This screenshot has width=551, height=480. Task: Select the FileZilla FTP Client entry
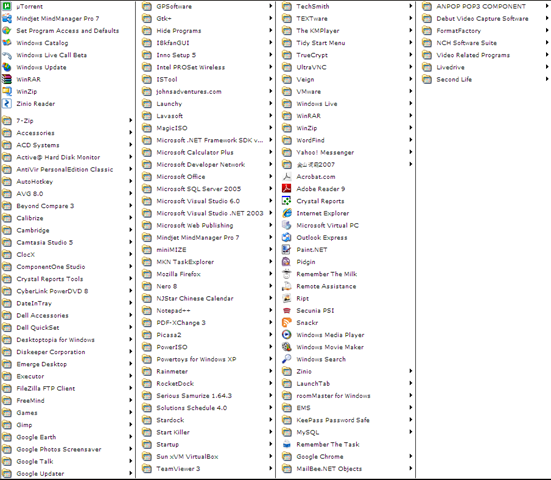coord(68,388)
